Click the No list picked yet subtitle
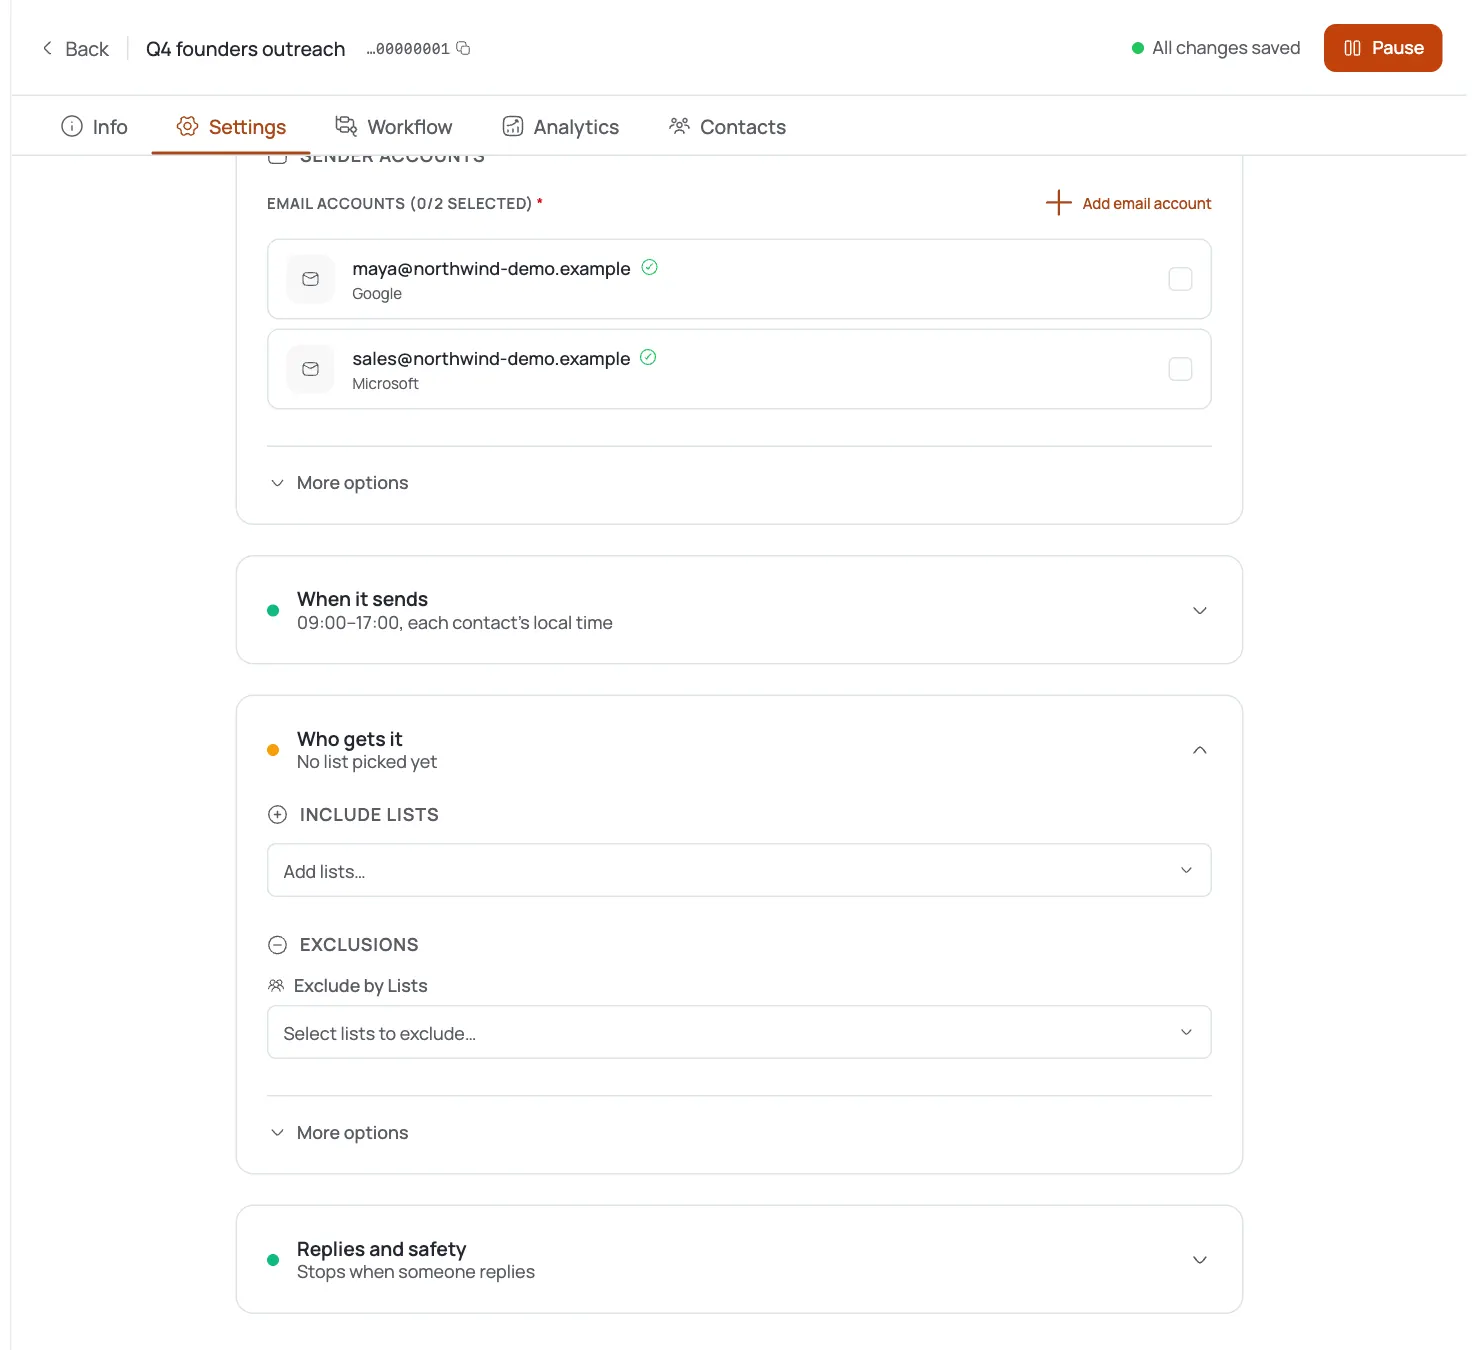 (x=367, y=762)
